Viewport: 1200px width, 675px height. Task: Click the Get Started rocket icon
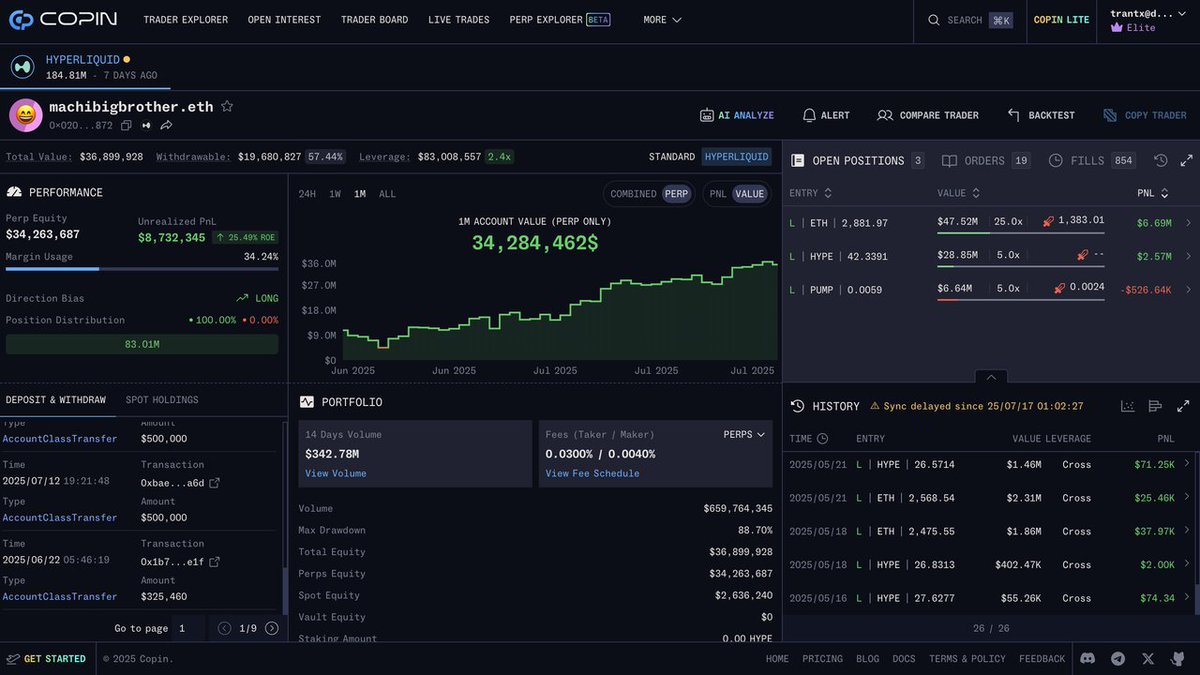point(13,658)
